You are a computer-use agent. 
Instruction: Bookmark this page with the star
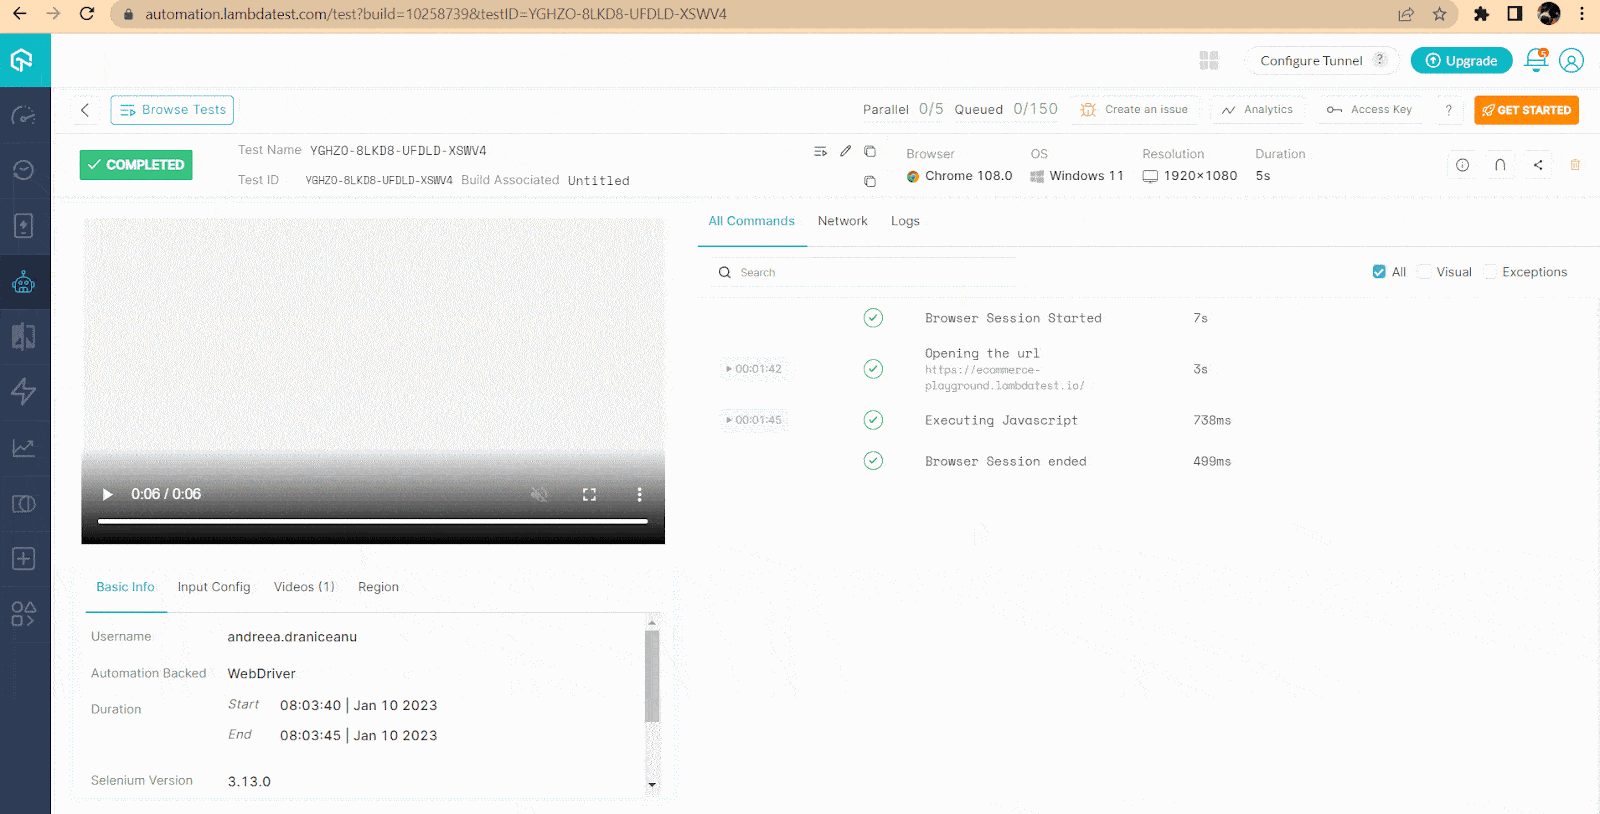coord(1439,14)
